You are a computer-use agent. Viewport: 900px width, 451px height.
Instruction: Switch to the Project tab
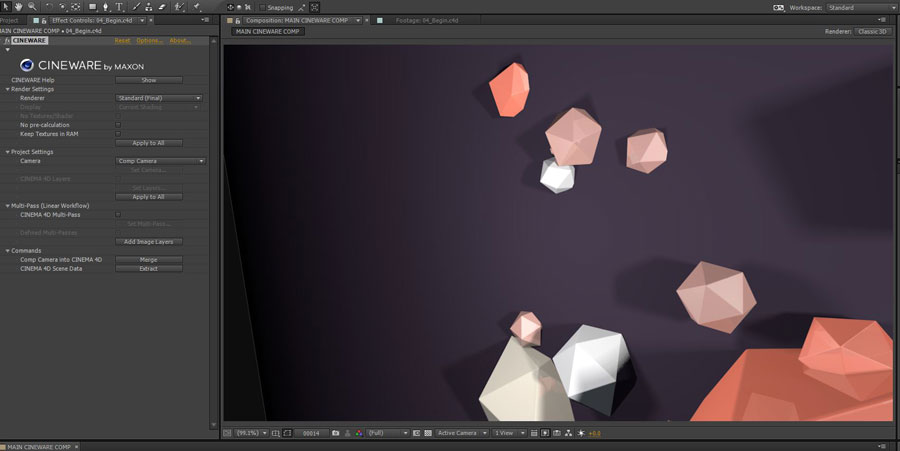pyautogui.click(x=9, y=20)
